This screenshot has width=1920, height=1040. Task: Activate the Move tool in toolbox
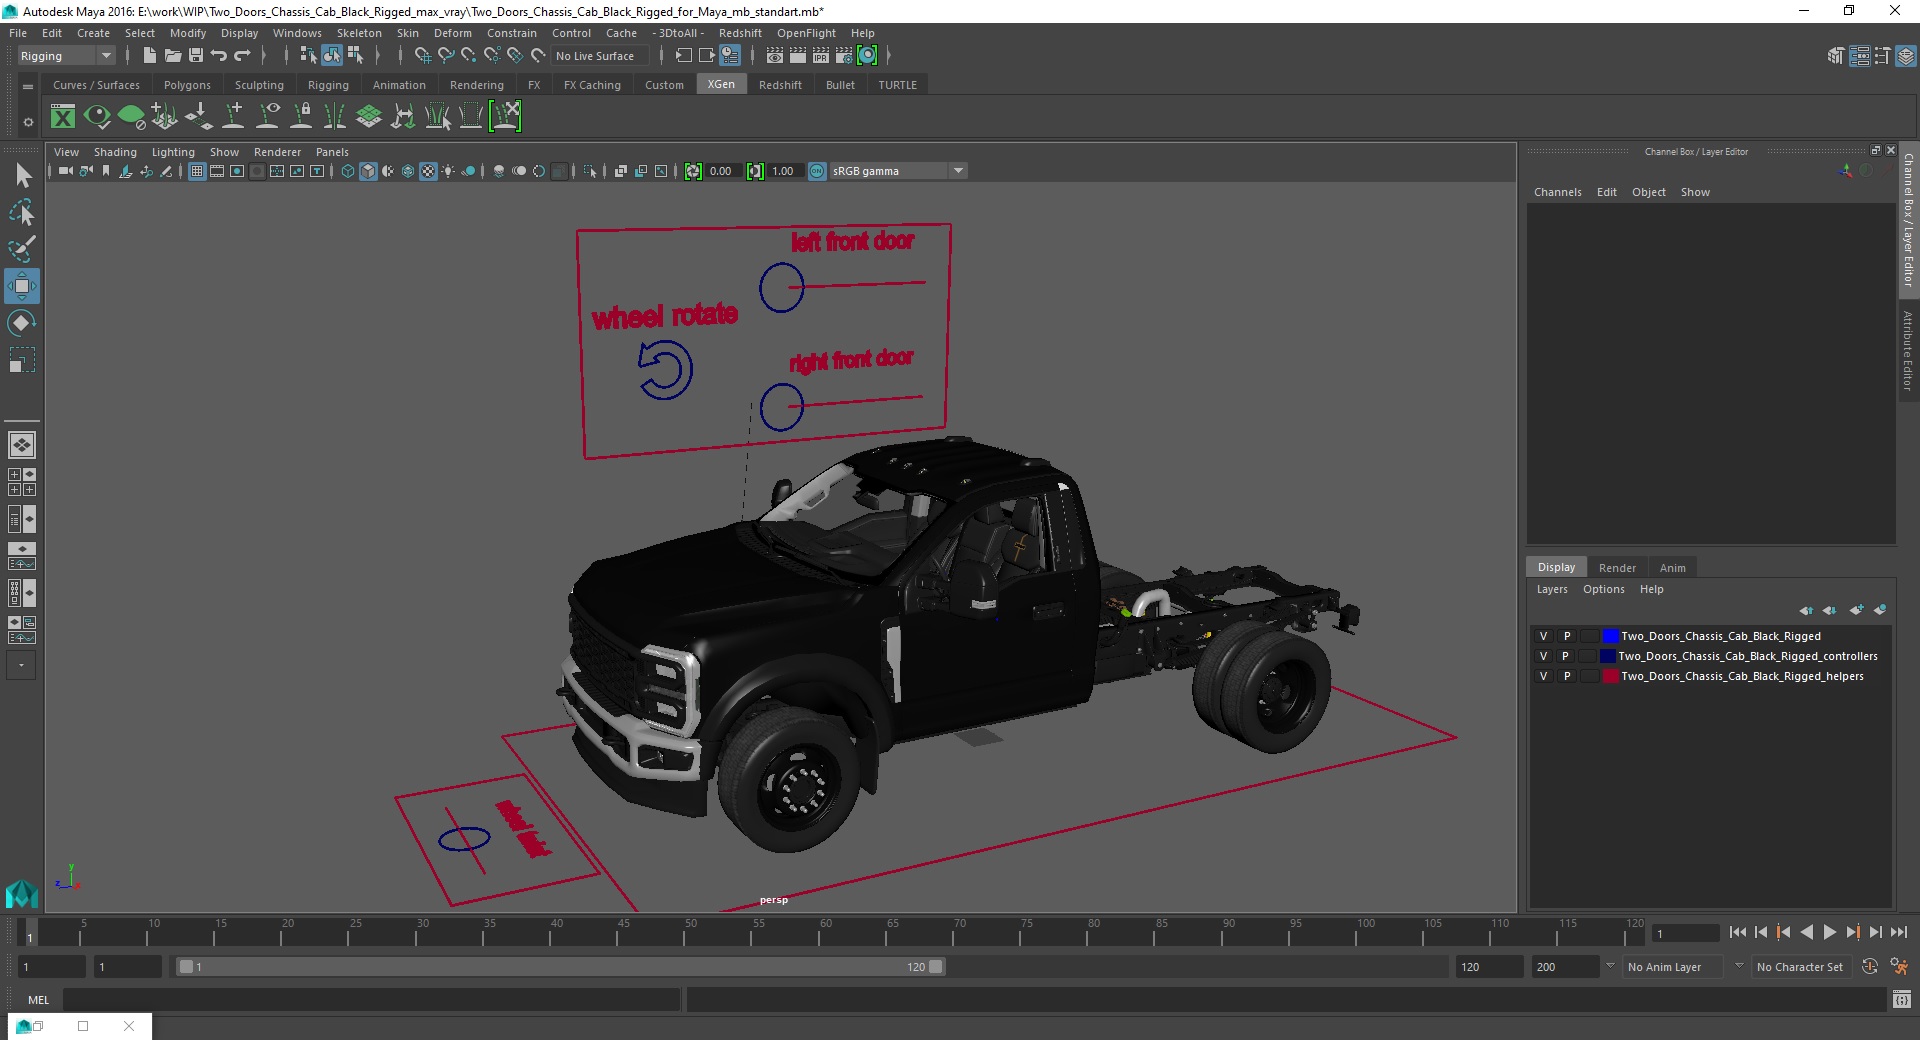pyautogui.click(x=22, y=286)
